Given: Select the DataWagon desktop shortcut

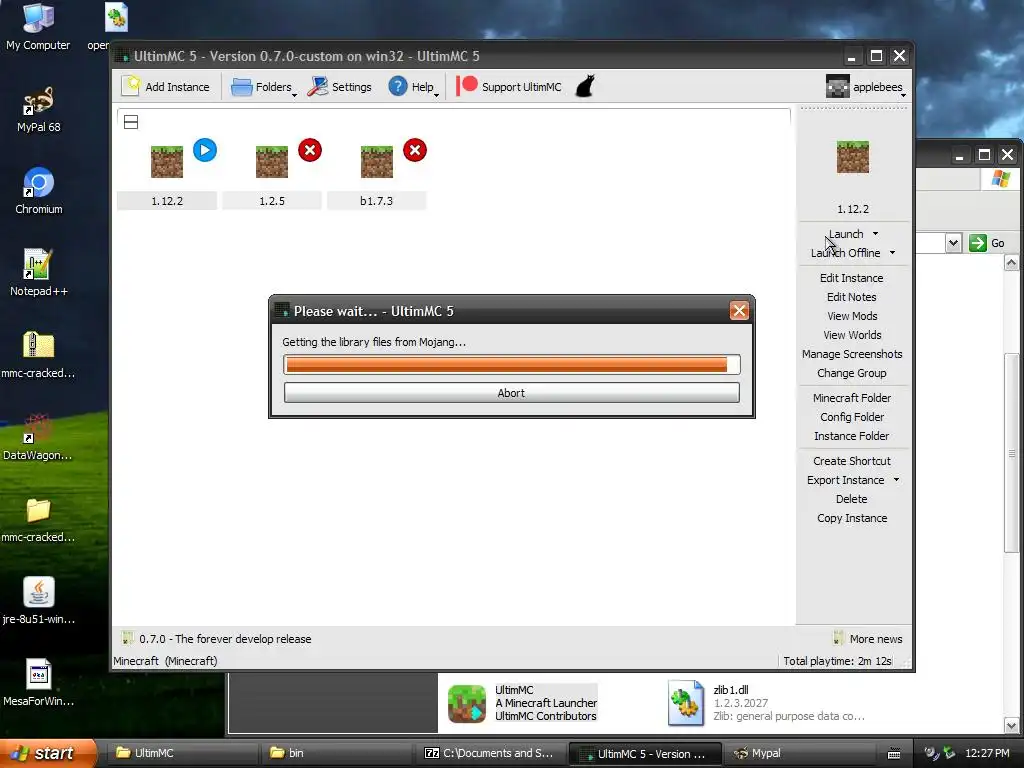Looking at the screenshot, I should tap(38, 437).
